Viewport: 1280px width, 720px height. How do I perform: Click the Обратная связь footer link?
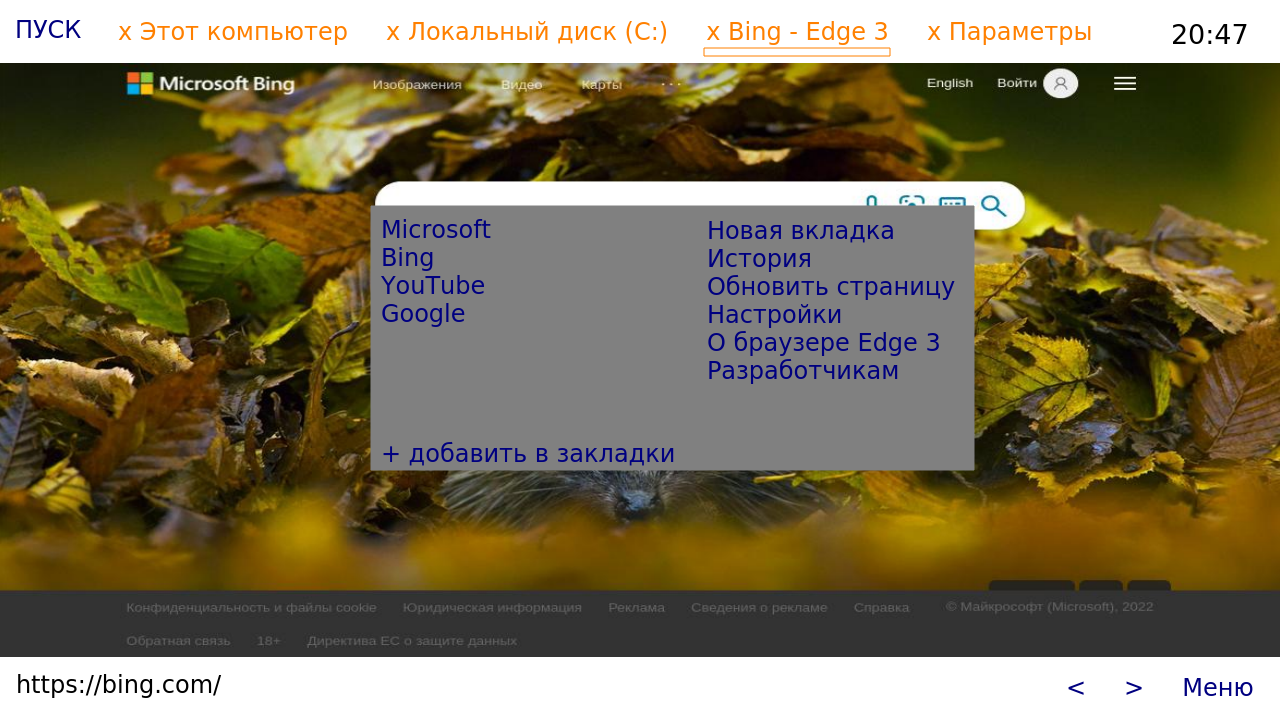[x=178, y=641]
